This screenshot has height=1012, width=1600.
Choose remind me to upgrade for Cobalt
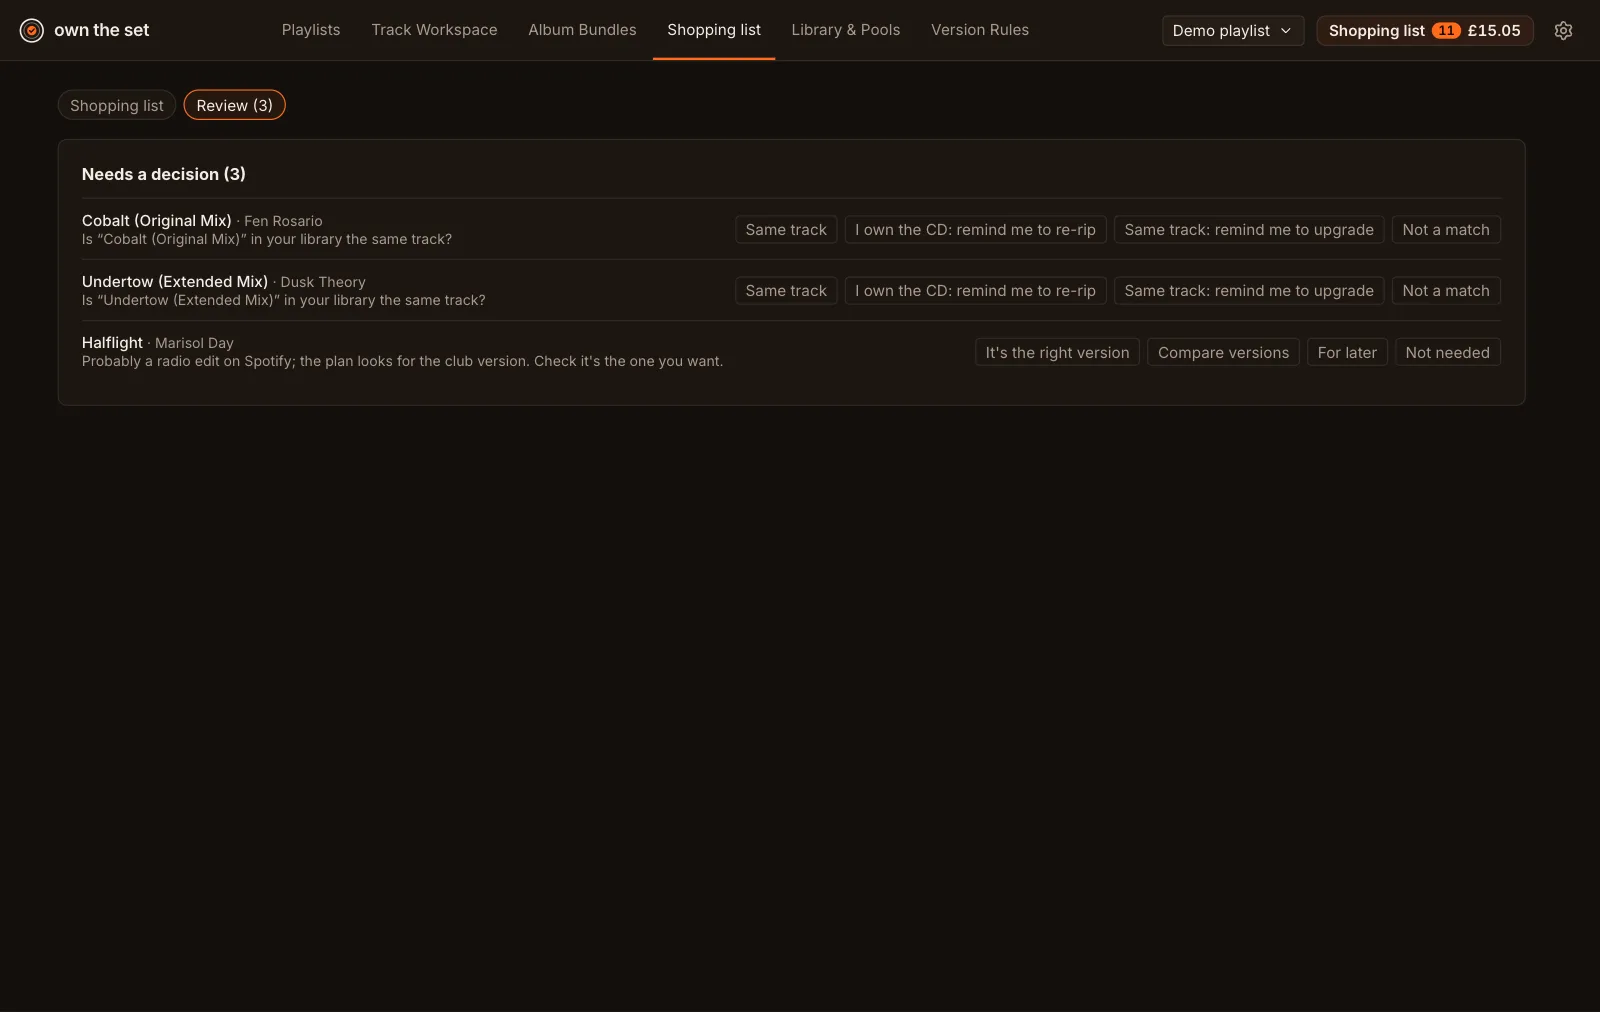[x=1249, y=230]
